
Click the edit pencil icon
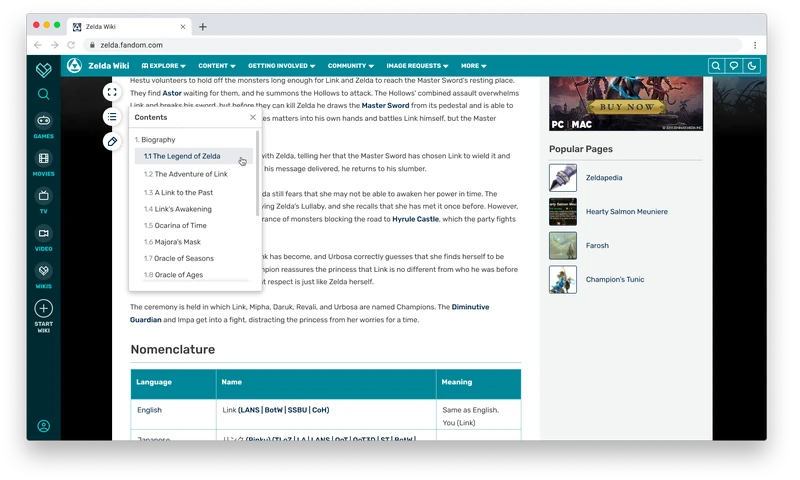click(x=112, y=141)
